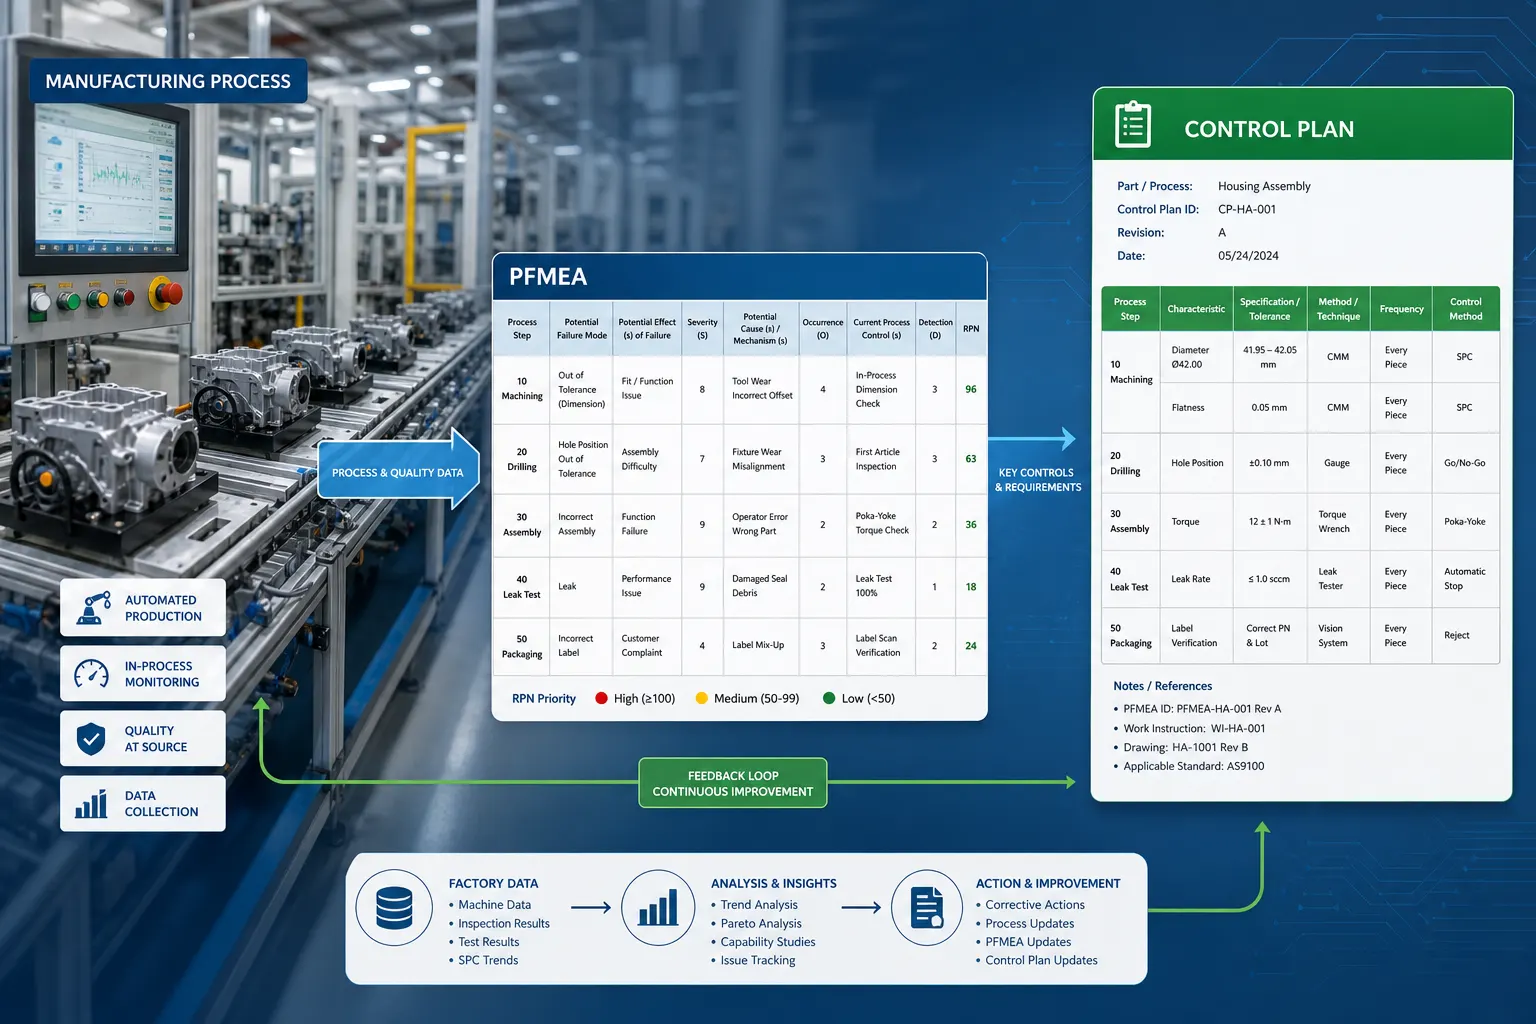1536x1024 pixels.
Task: Click the Work Instruction WI-HA-001 note
Action: 1194,729
